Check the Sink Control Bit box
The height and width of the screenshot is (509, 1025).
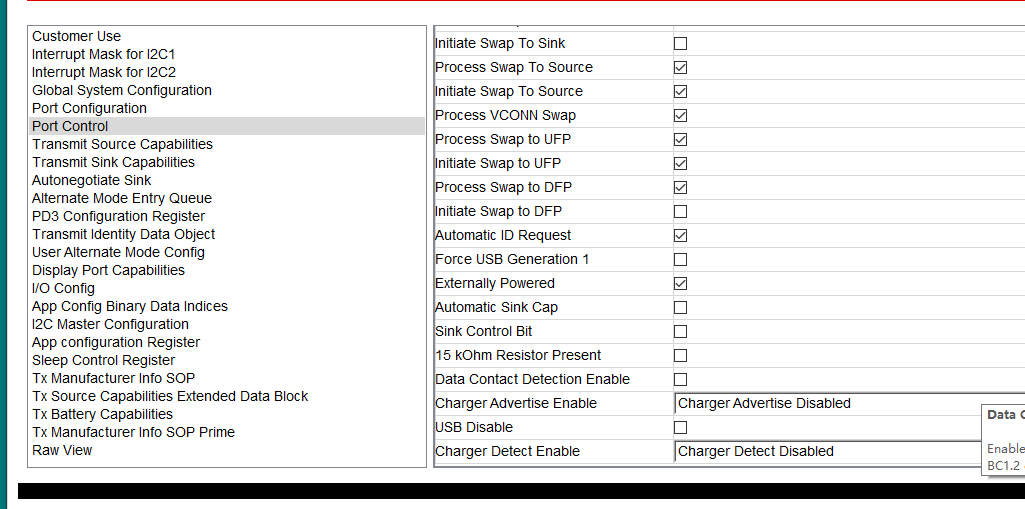pyautogui.click(x=680, y=332)
